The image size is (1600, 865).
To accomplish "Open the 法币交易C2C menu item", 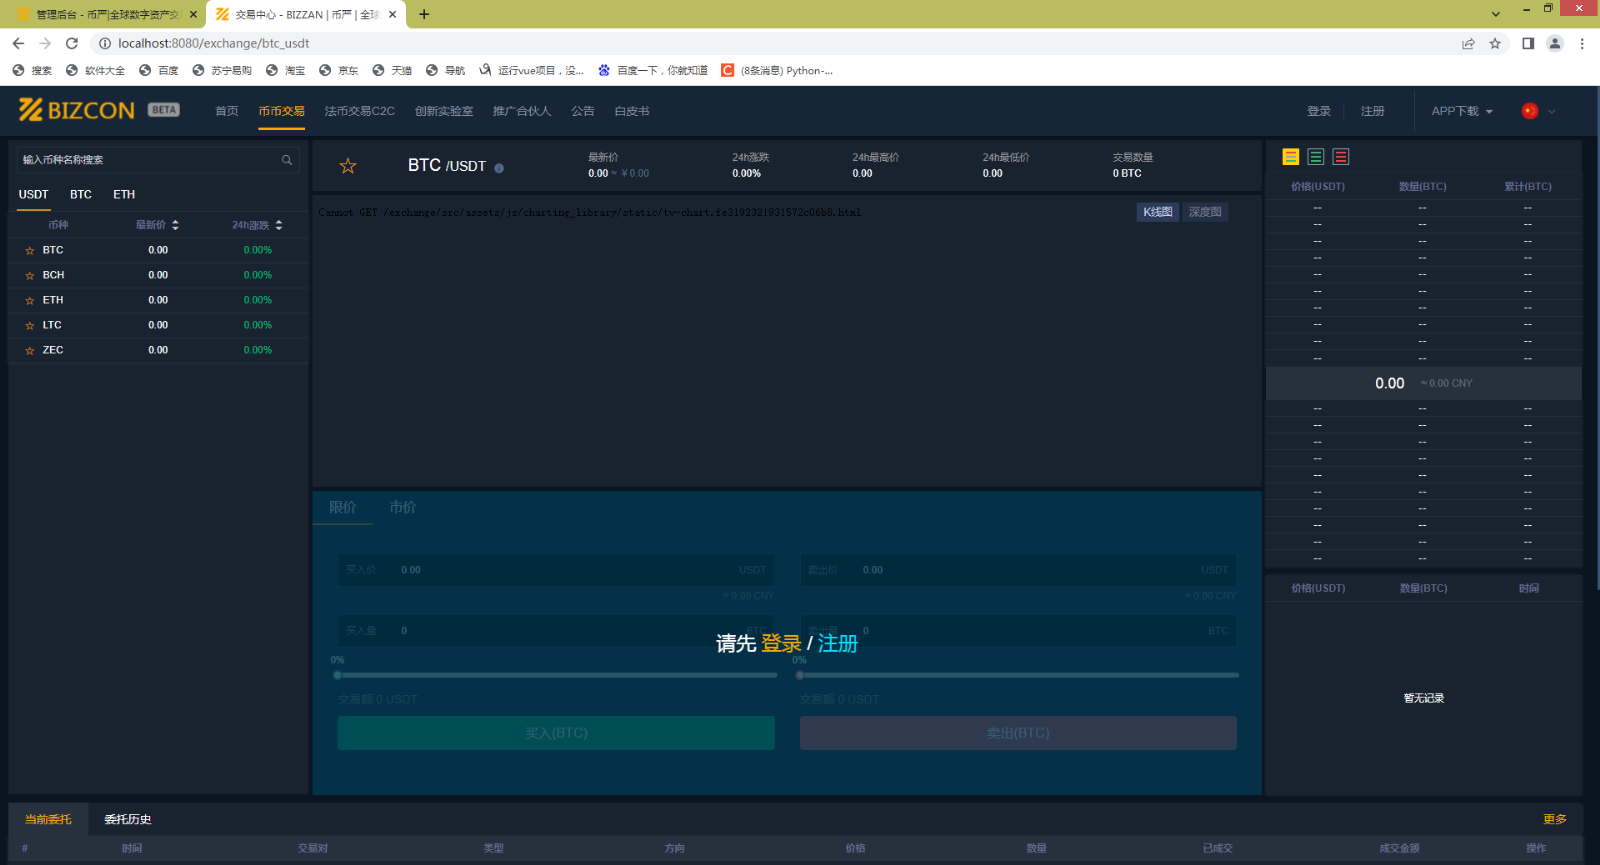I will 359,111.
